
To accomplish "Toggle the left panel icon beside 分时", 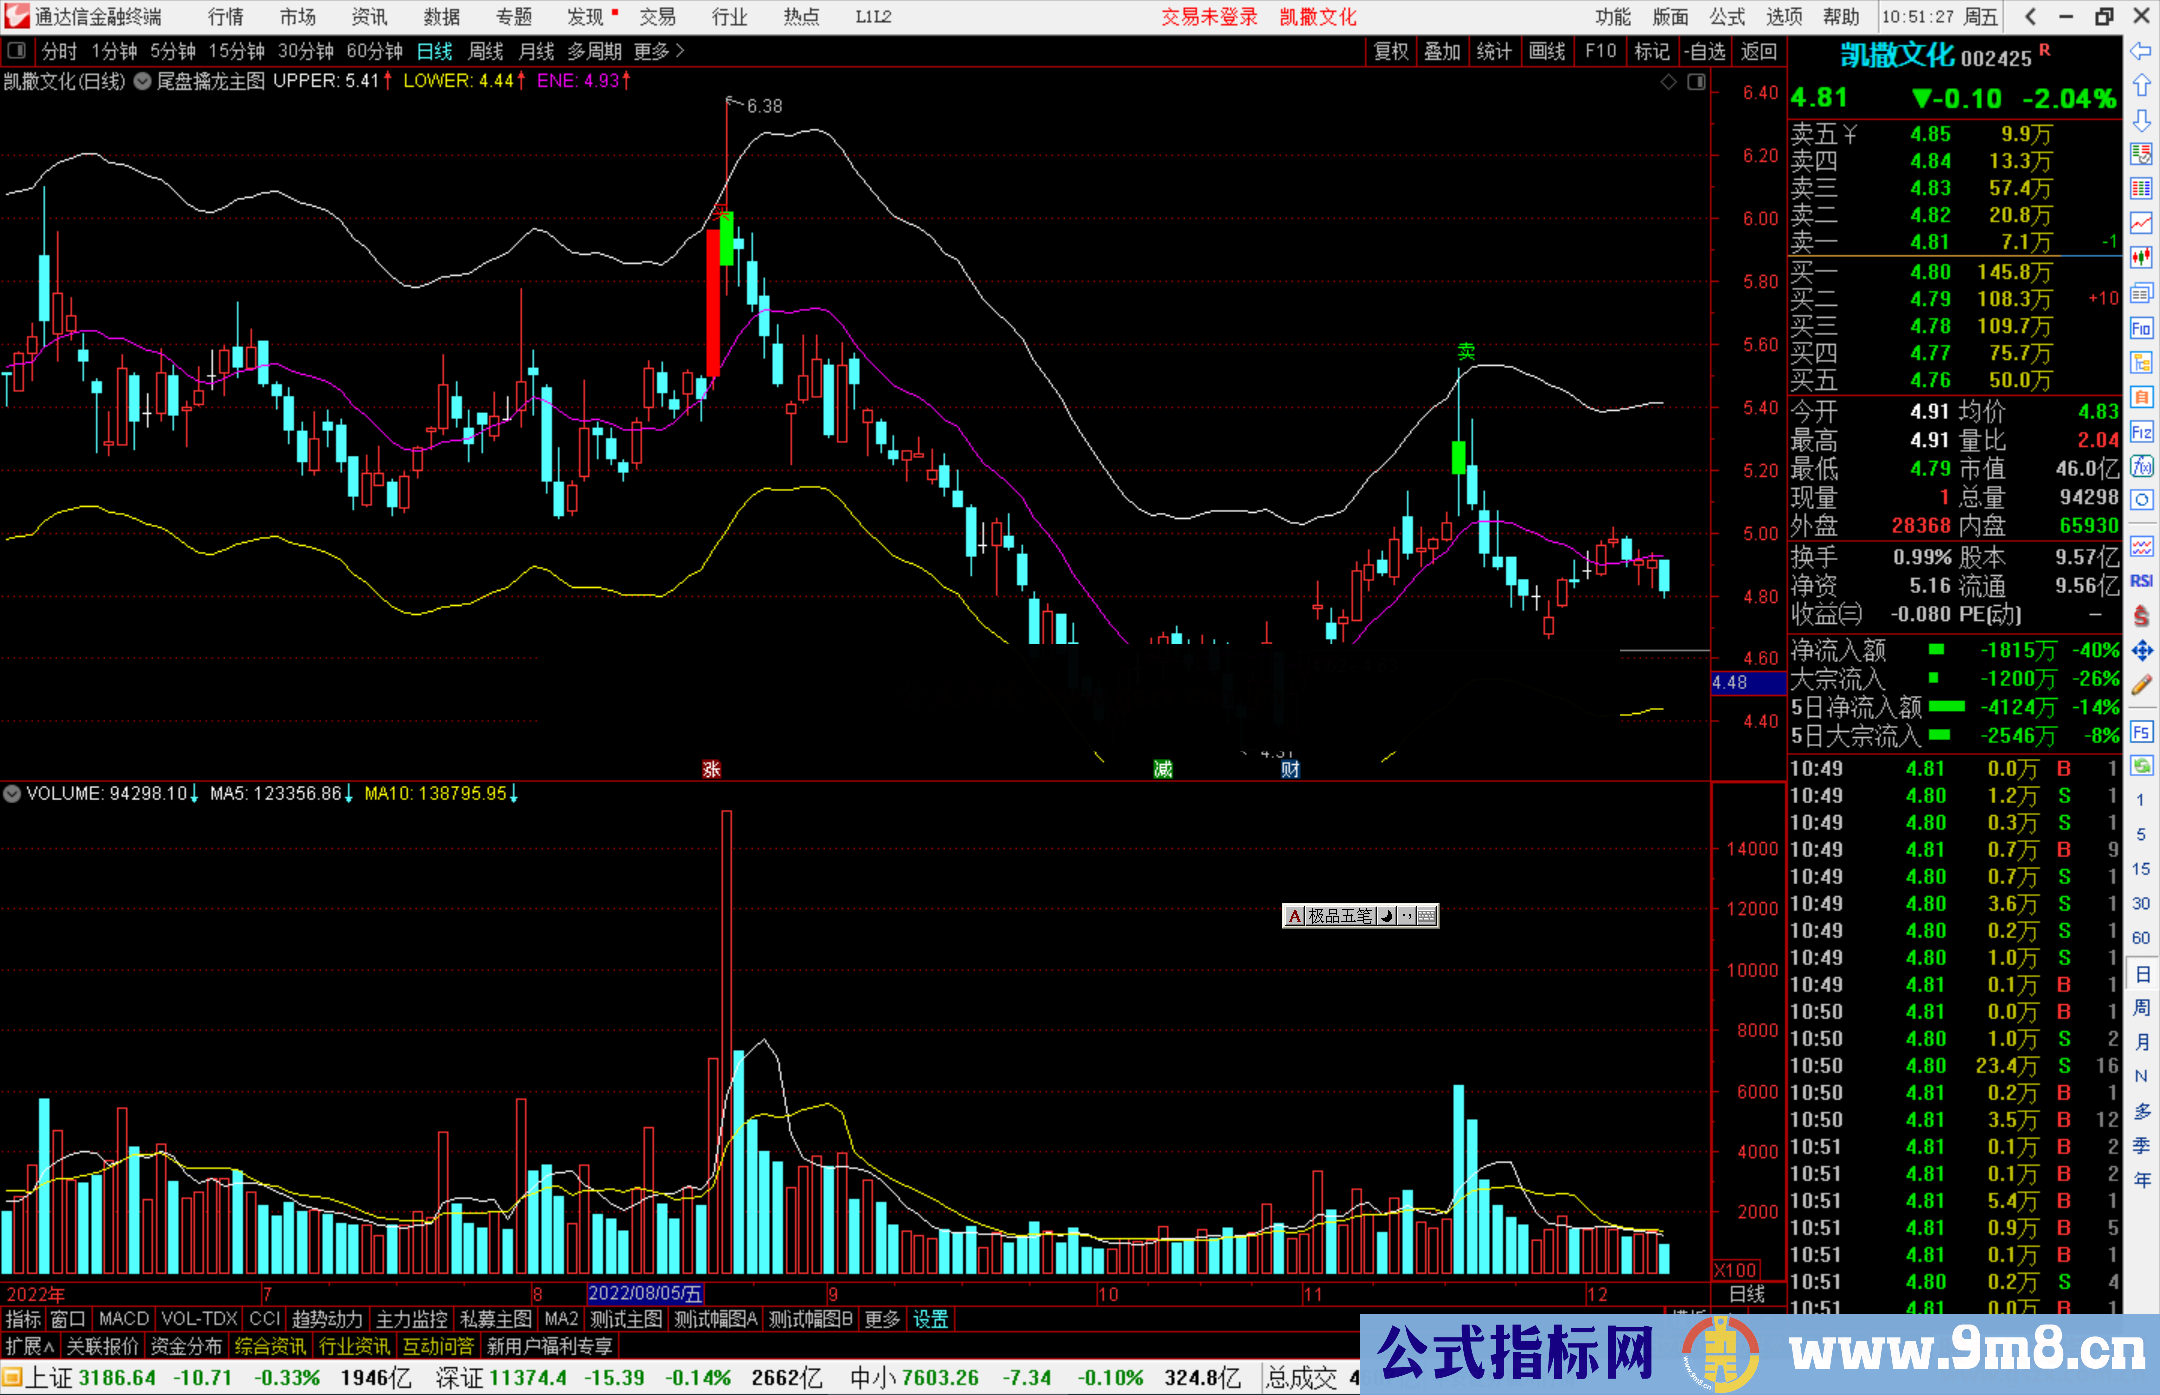I will click(17, 50).
